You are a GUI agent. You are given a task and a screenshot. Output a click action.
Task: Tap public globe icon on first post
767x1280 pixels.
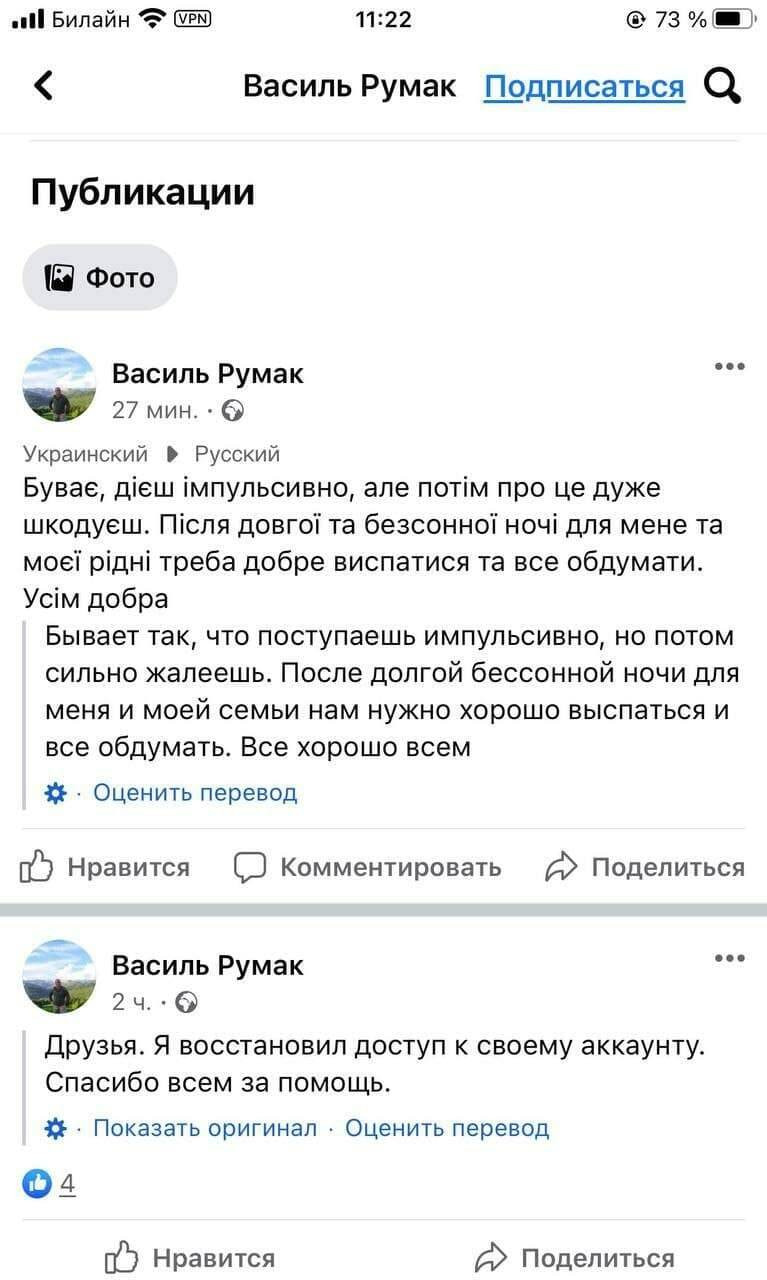(x=232, y=410)
